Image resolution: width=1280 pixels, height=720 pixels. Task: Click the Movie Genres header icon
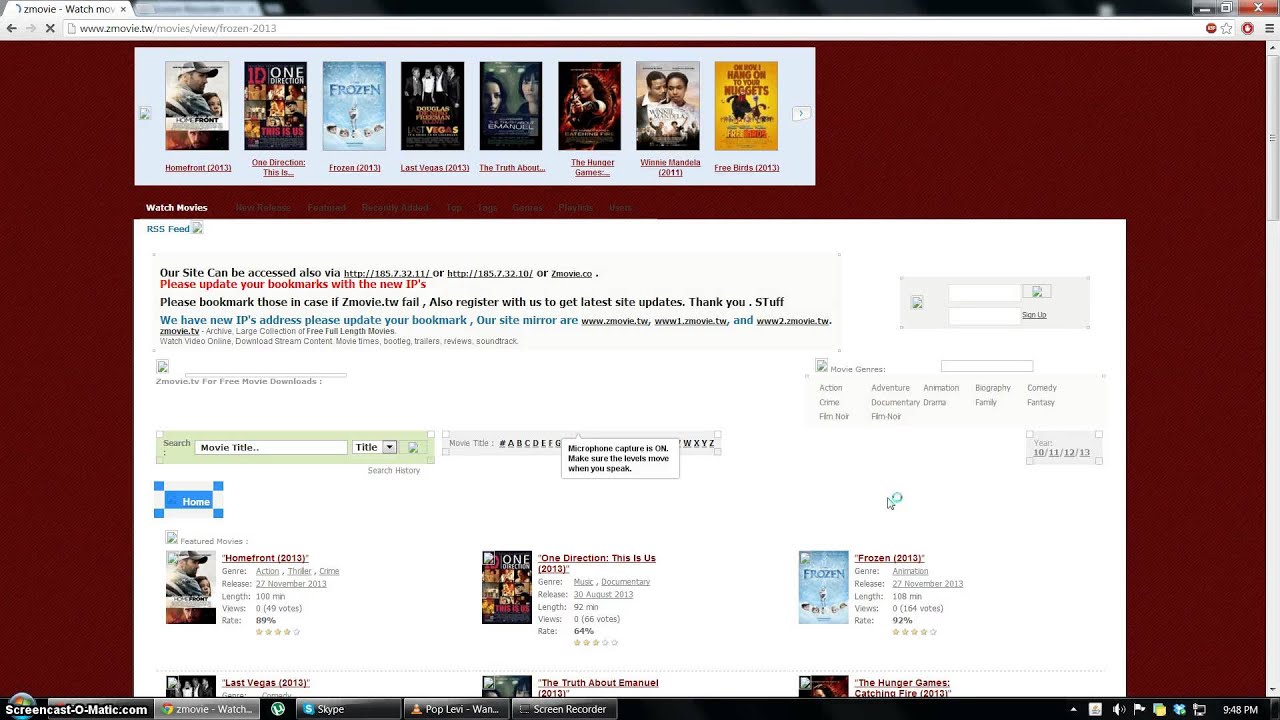821,366
